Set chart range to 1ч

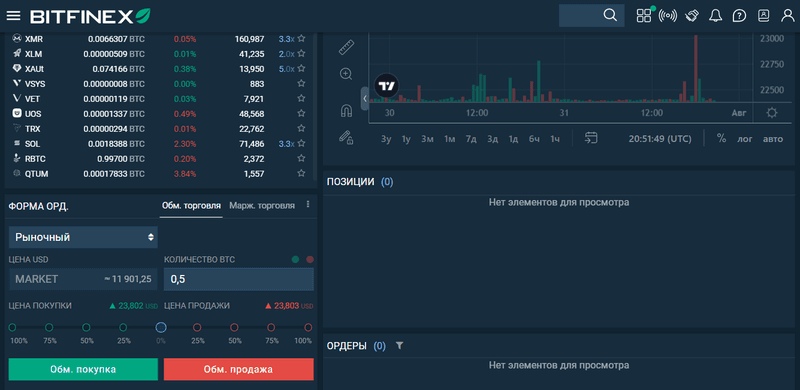point(555,139)
